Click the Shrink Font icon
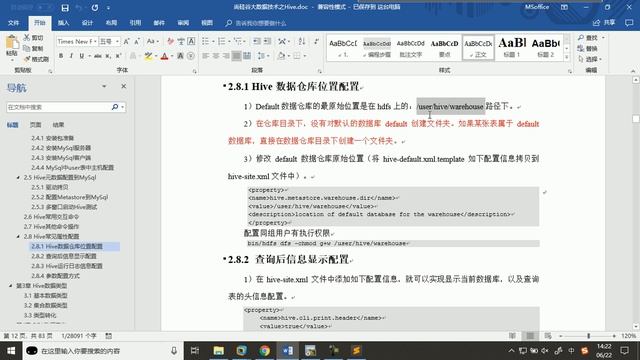Screen dimensions: 640x360 coord(137,41)
